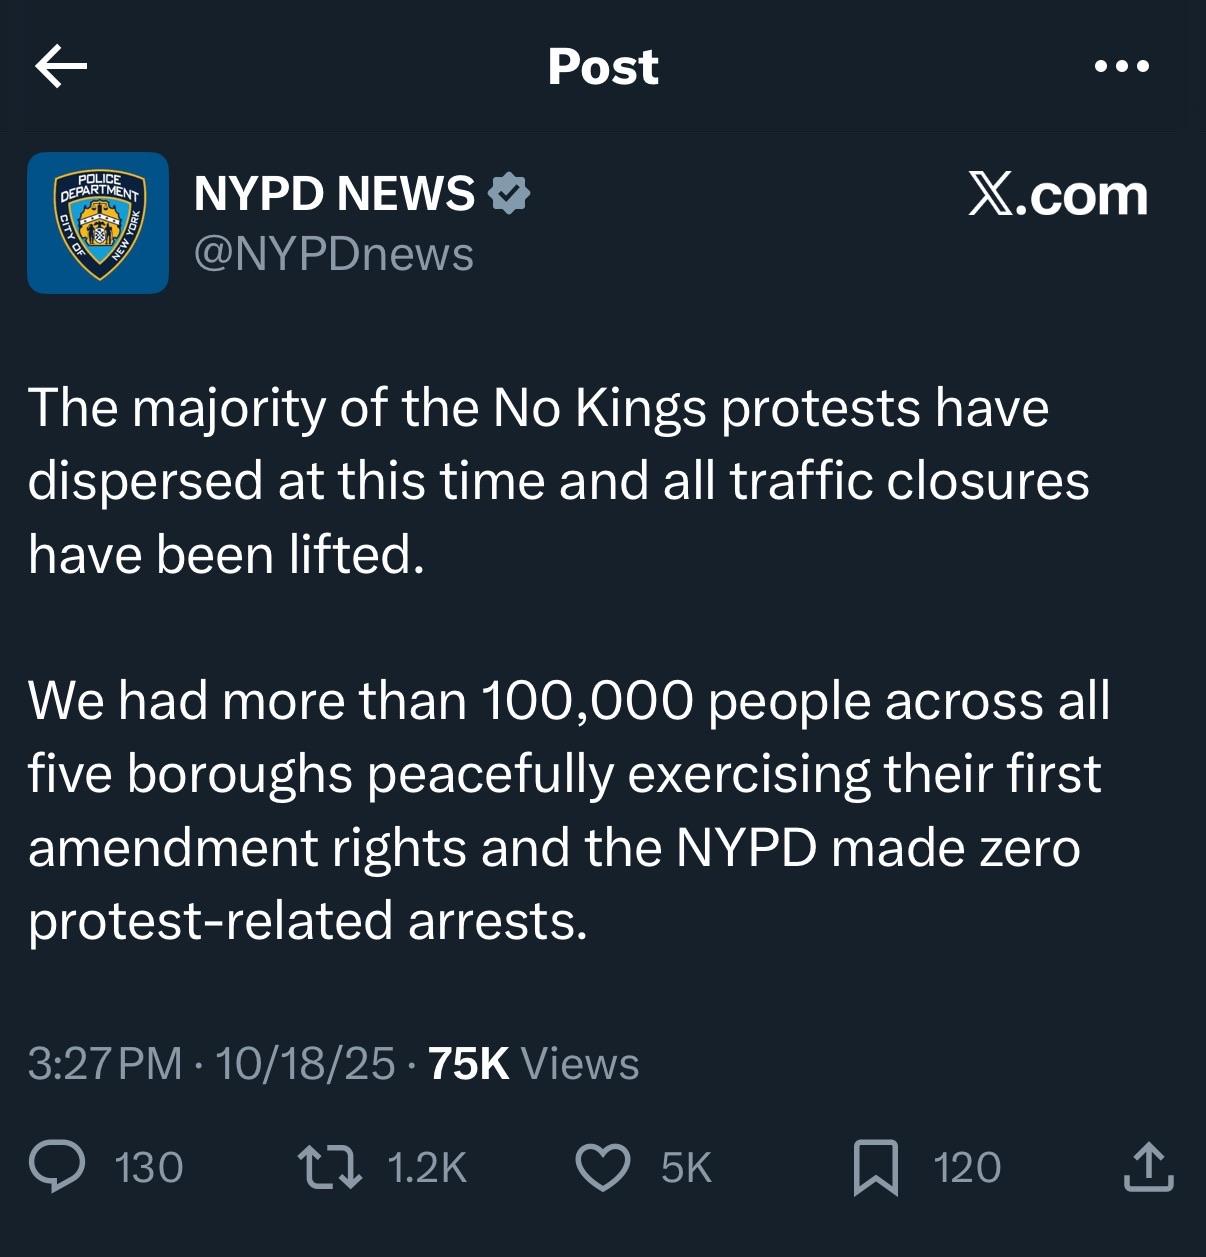This screenshot has width=1206, height=1257.
Task: Tap the 1.2K reposts count
Action: pyautogui.click(x=426, y=1168)
